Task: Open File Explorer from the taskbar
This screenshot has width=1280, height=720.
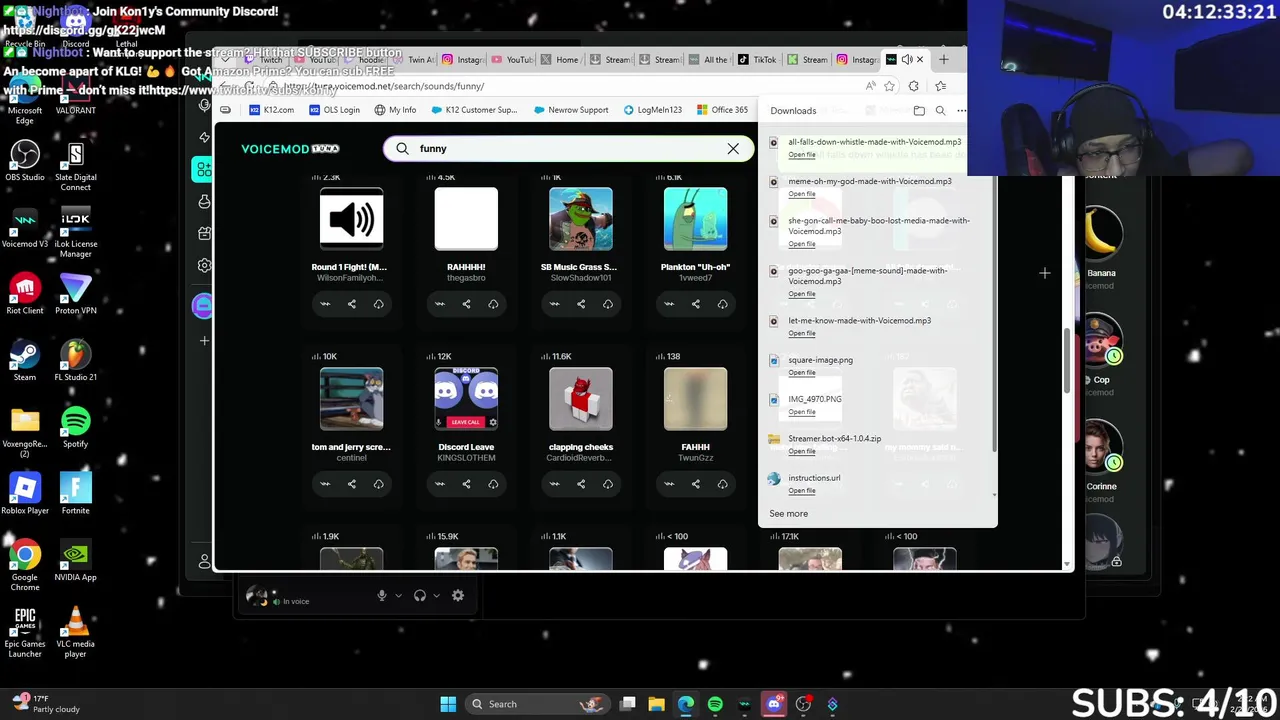Action: click(656, 704)
